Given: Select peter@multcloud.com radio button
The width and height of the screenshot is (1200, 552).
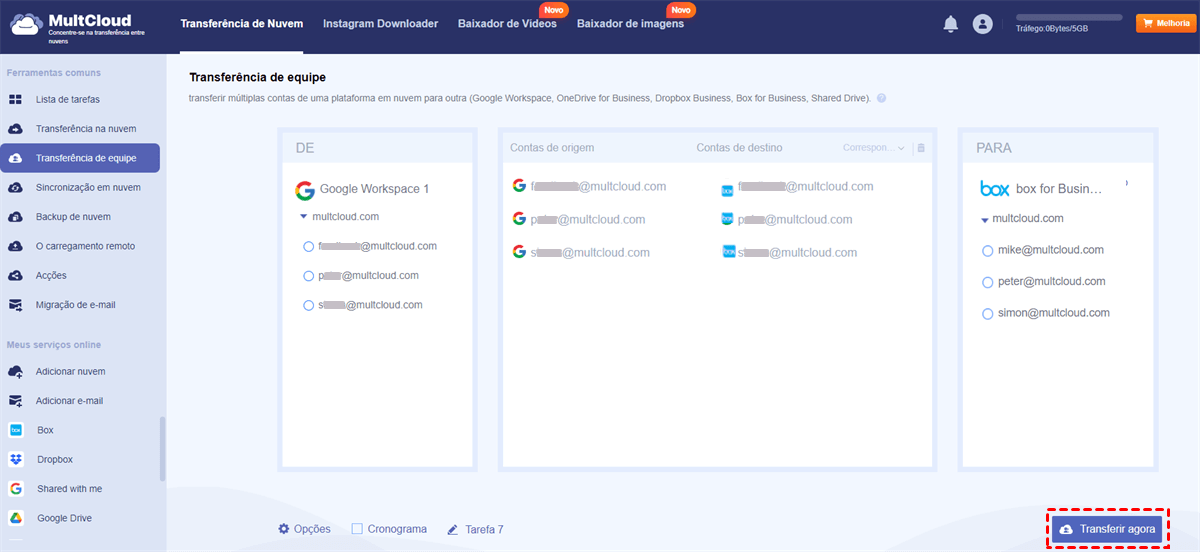Looking at the screenshot, I should (x=988, y=283).
